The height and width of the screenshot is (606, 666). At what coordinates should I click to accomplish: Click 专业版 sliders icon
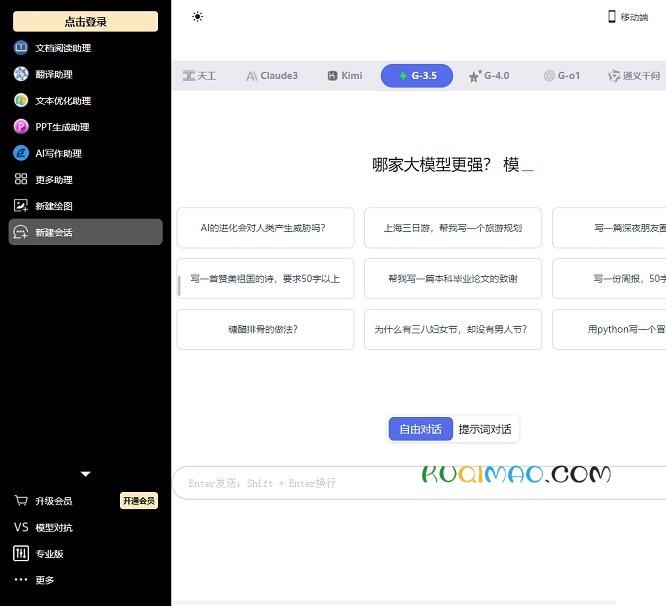coord(21,553)
